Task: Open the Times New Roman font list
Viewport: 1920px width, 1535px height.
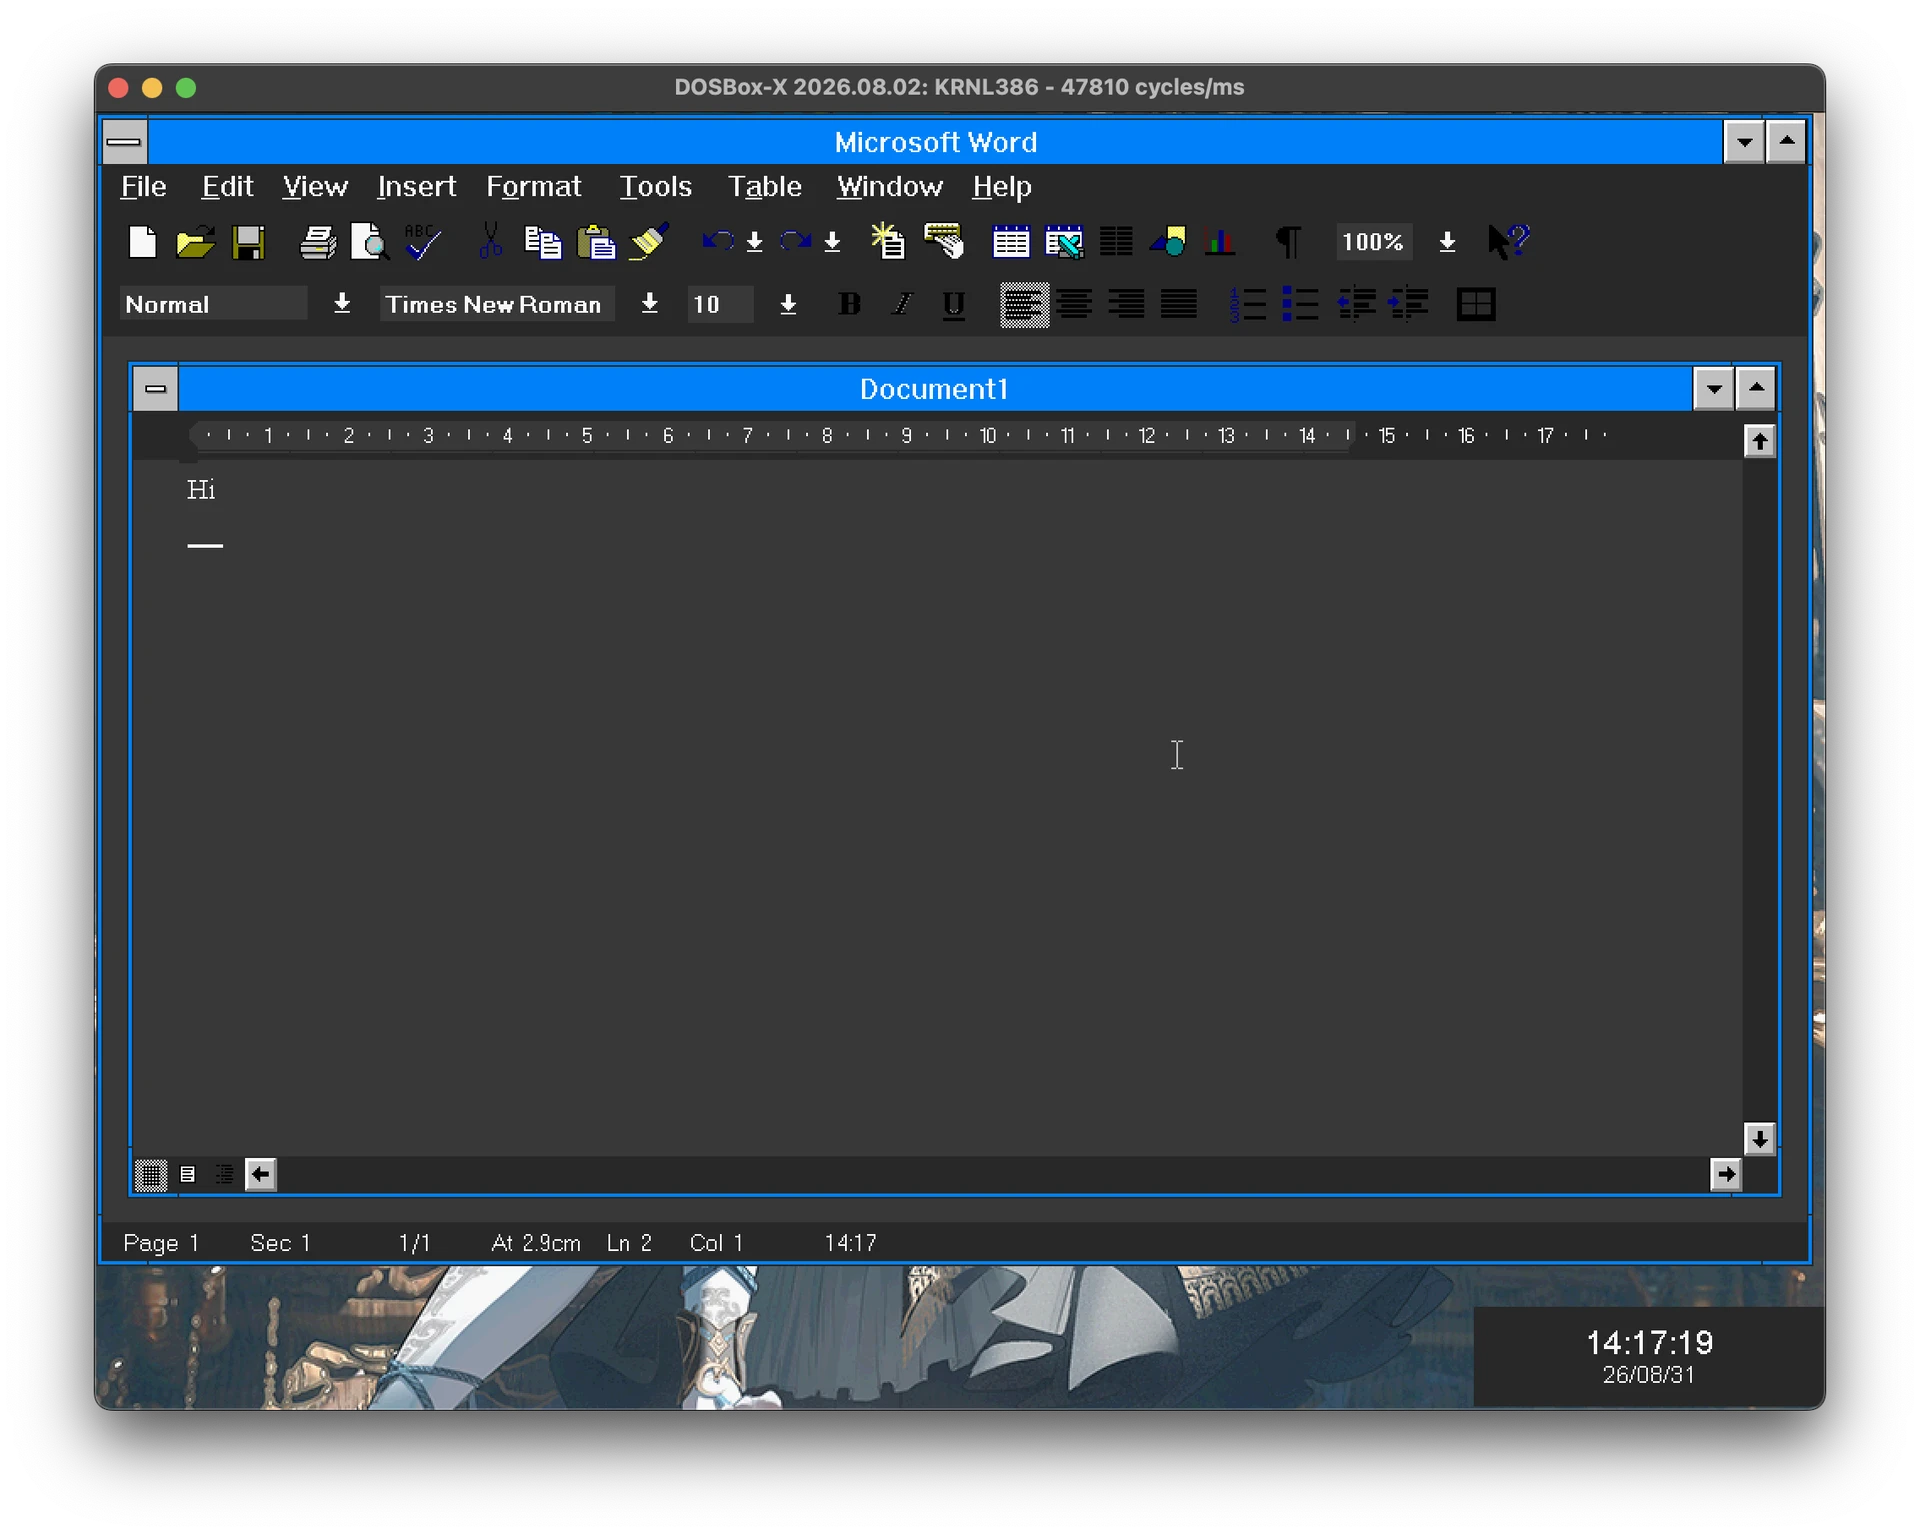Action: click(650, 304)
